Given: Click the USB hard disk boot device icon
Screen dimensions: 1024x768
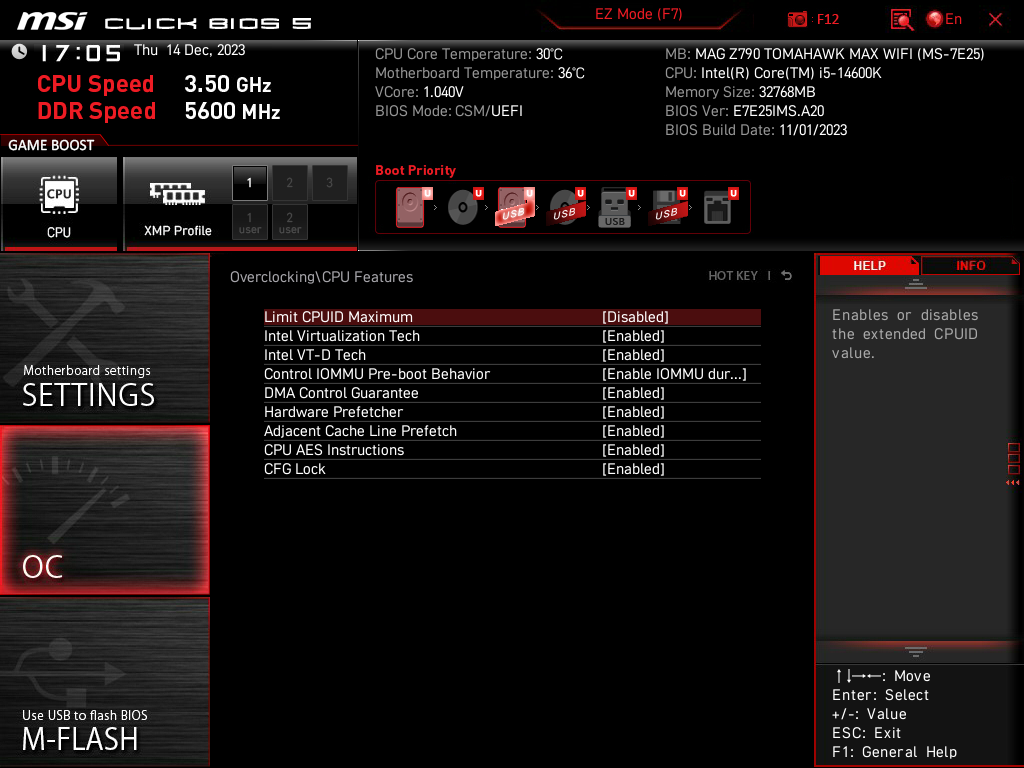Looking at the screenshot, I should 515,207.
